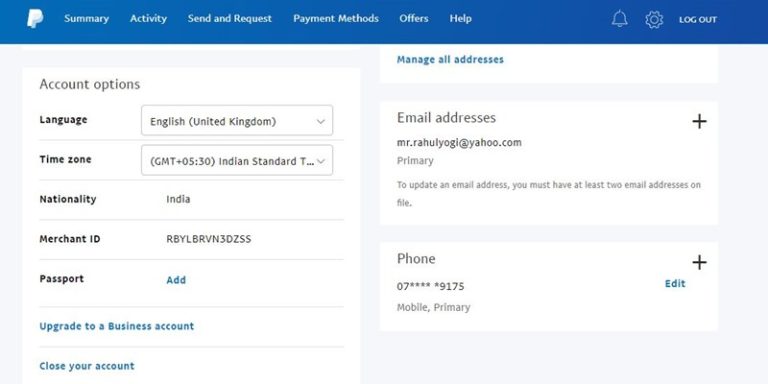Open the Summary tab
Viewport: 768px width, 384px height.
pos(86,19)
